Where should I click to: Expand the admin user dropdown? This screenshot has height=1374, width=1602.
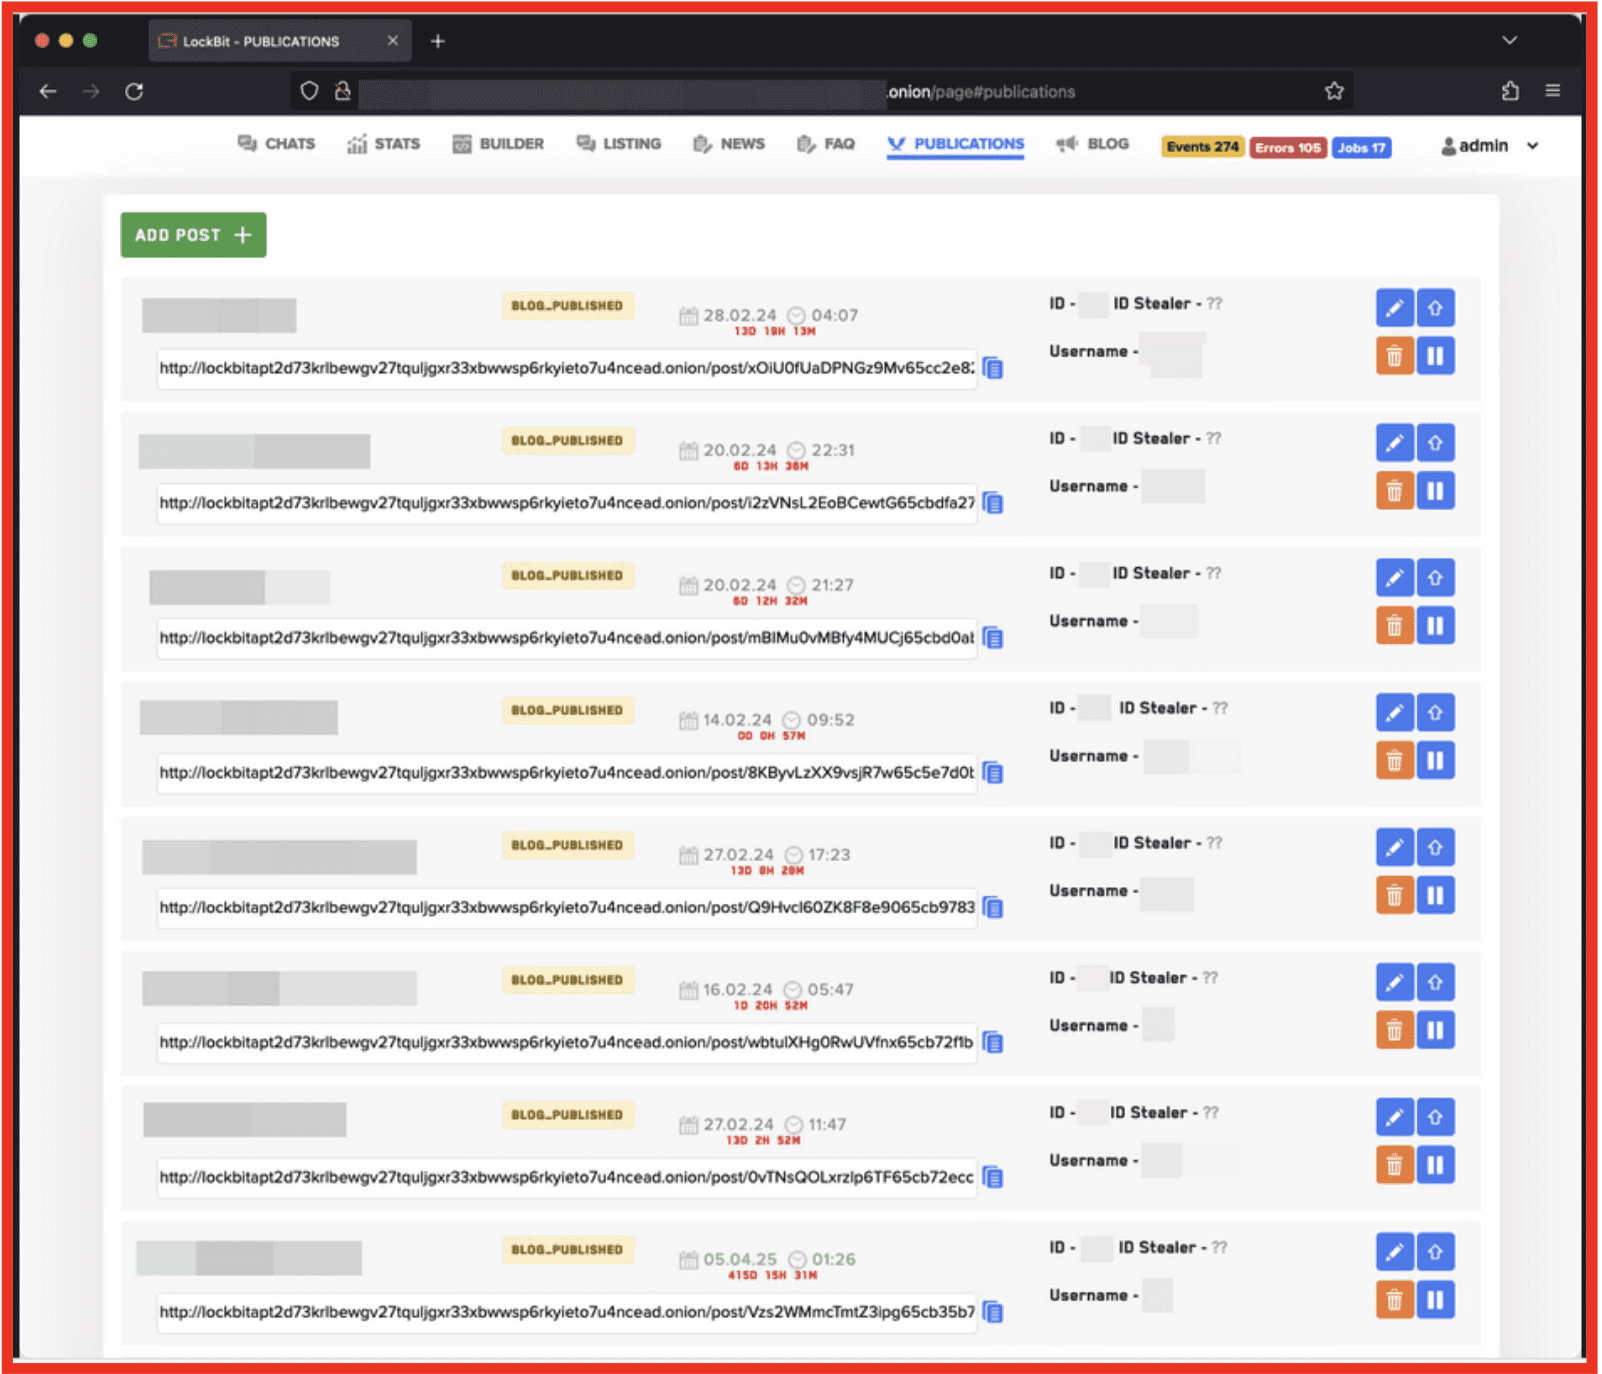coord(1489,146)
